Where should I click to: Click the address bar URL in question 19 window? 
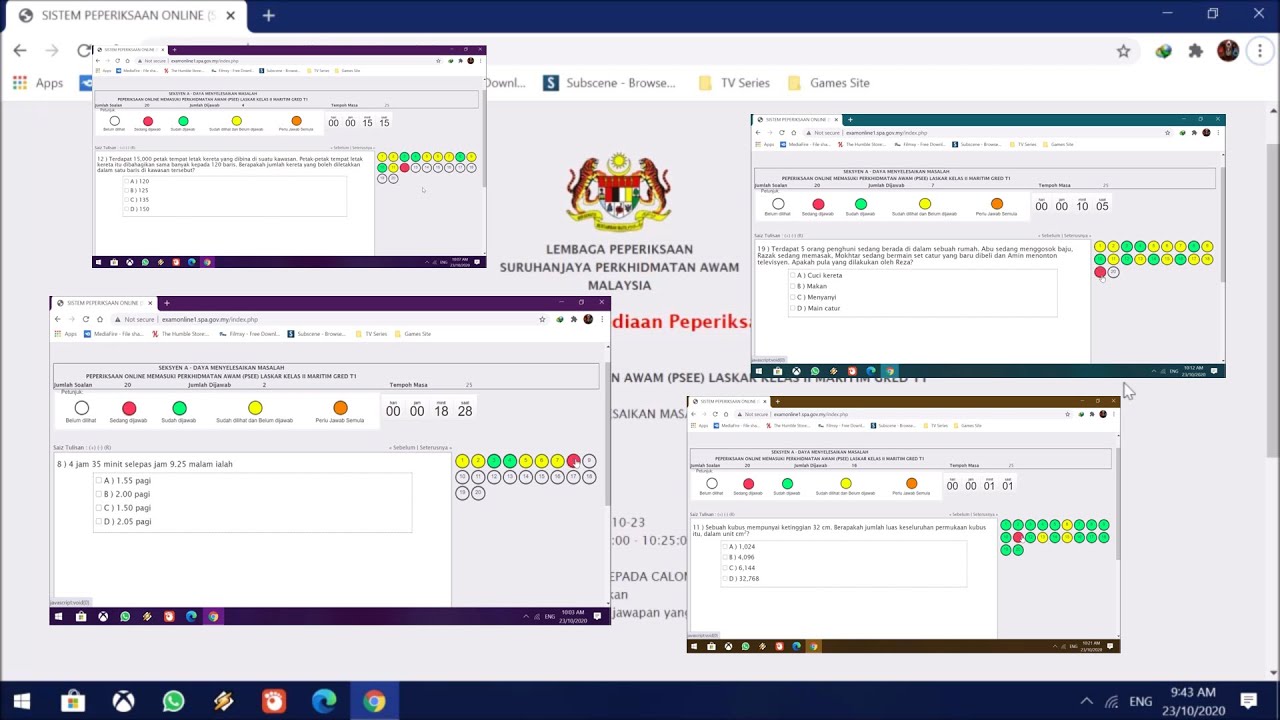coord(888,133)
